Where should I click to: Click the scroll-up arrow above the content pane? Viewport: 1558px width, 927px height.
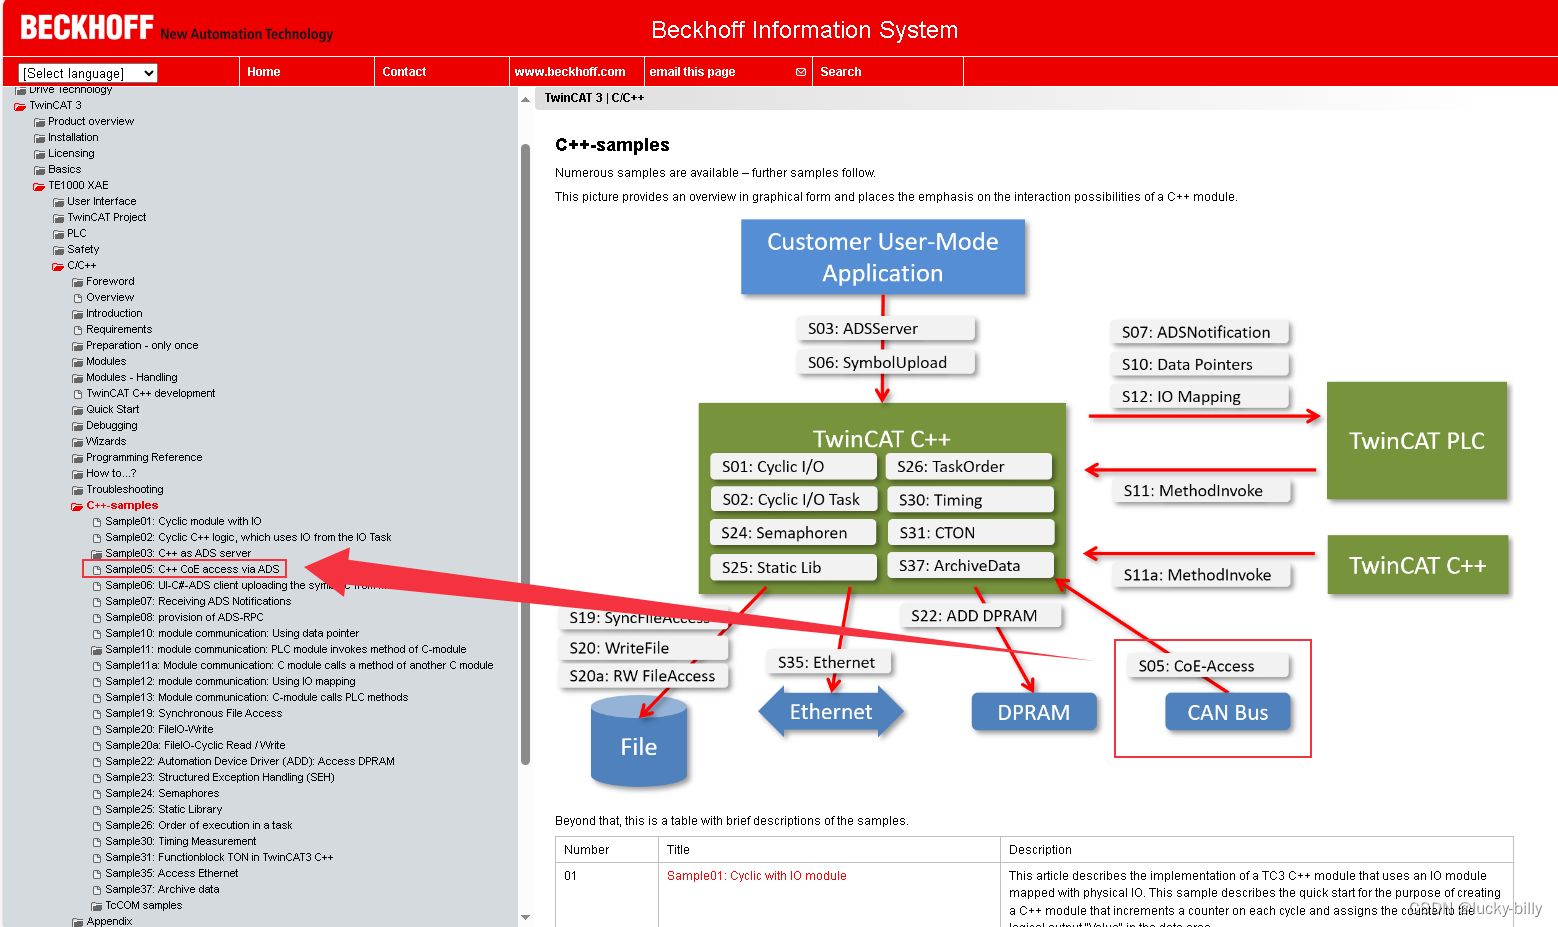coord(525,99)
